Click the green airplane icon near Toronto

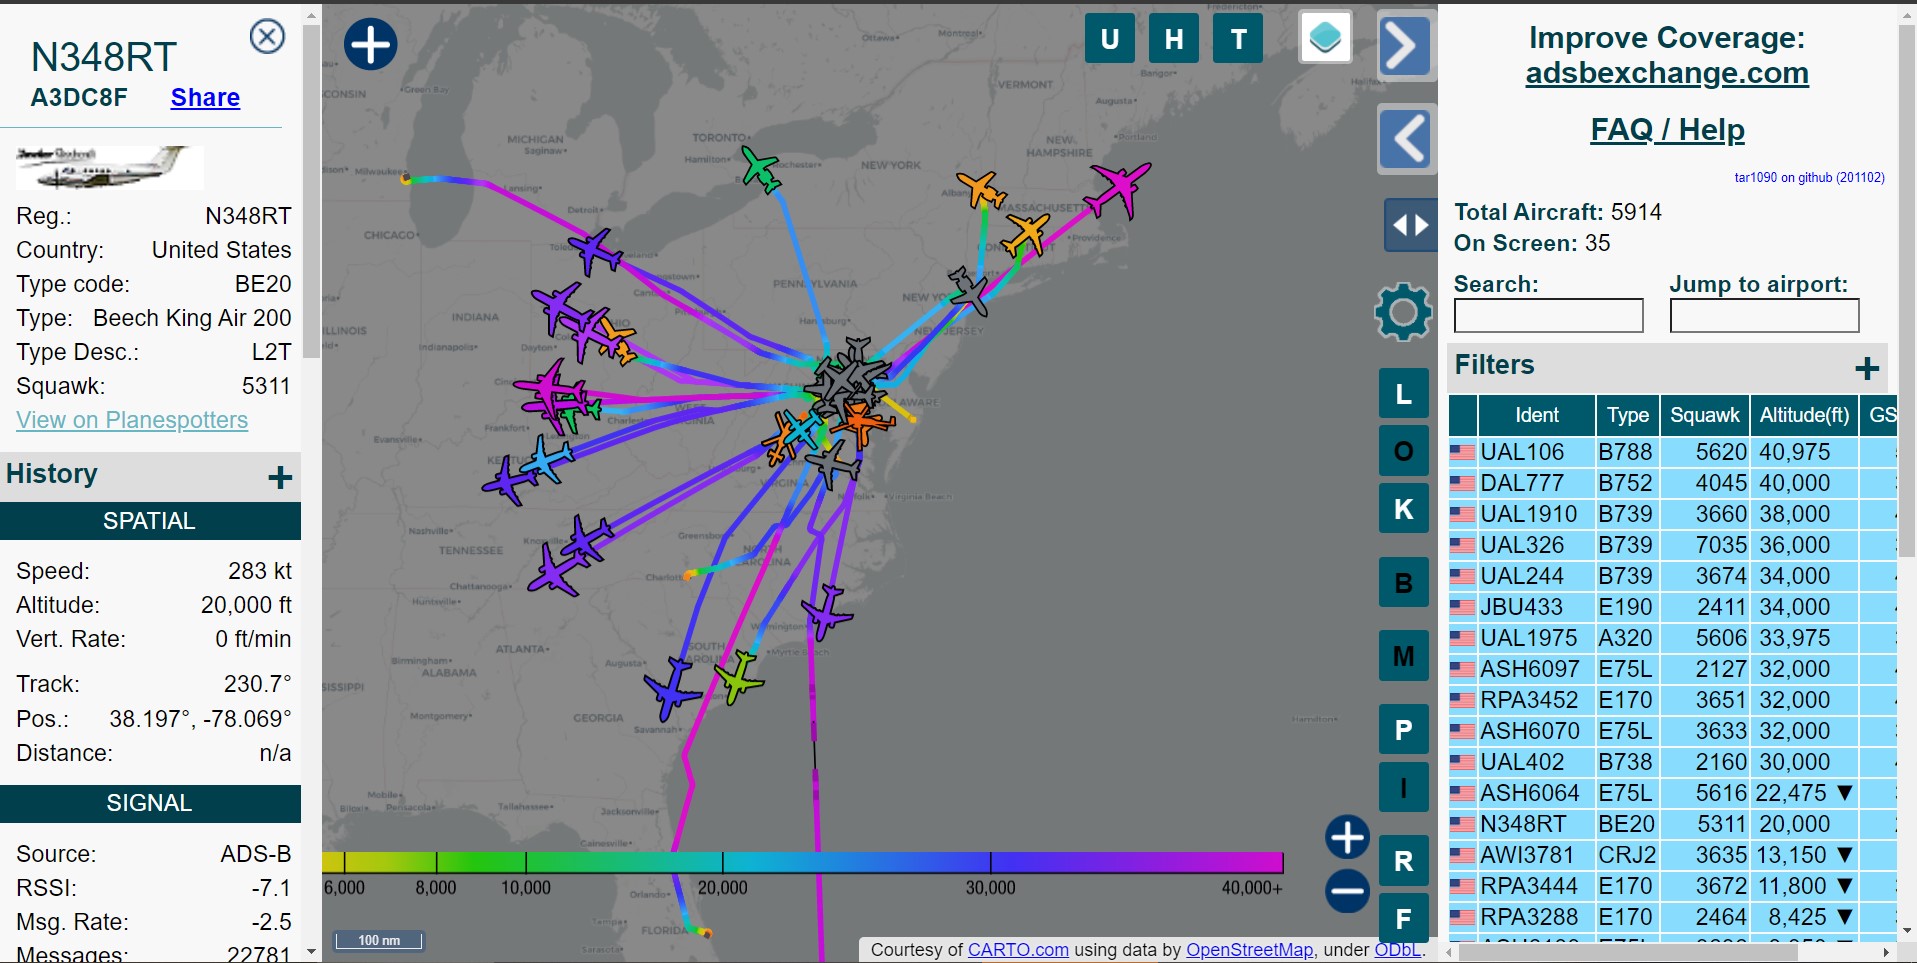761,168
